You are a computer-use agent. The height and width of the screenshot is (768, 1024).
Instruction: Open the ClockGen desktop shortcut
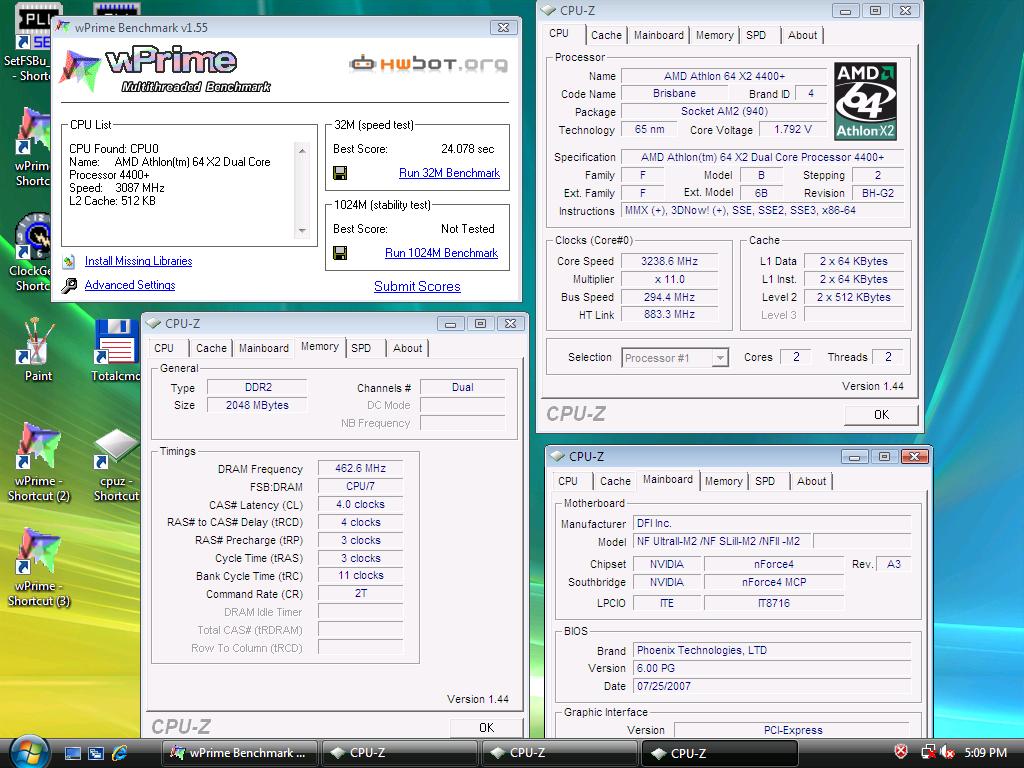pos(31,253)
